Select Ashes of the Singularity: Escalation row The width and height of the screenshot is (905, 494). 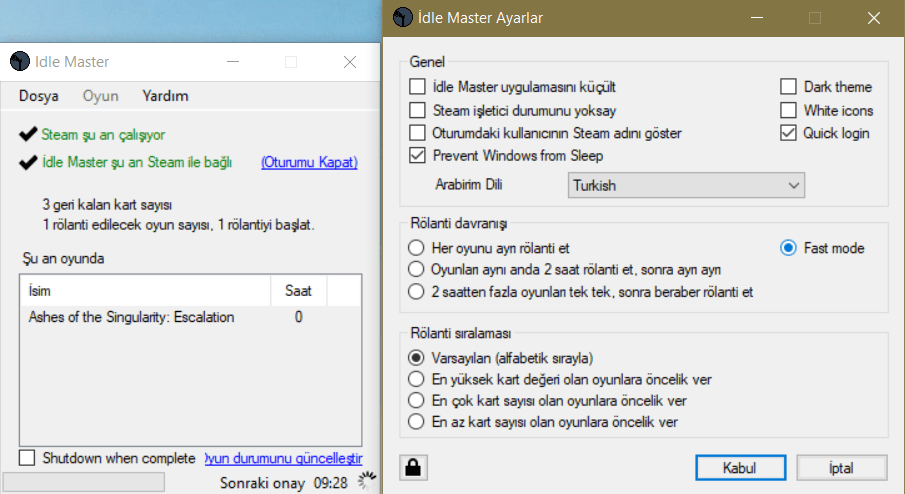tap(190, 317)
